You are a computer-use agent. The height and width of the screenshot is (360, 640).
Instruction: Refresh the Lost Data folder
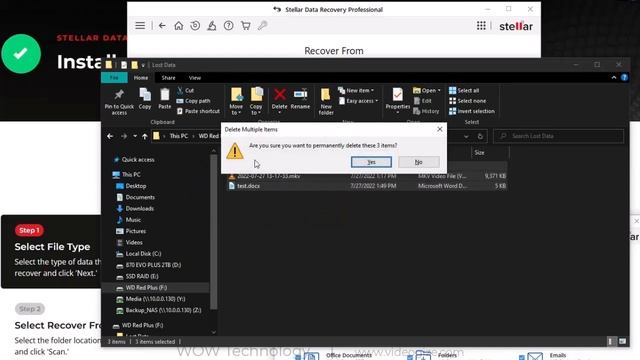tap(480, 136)
